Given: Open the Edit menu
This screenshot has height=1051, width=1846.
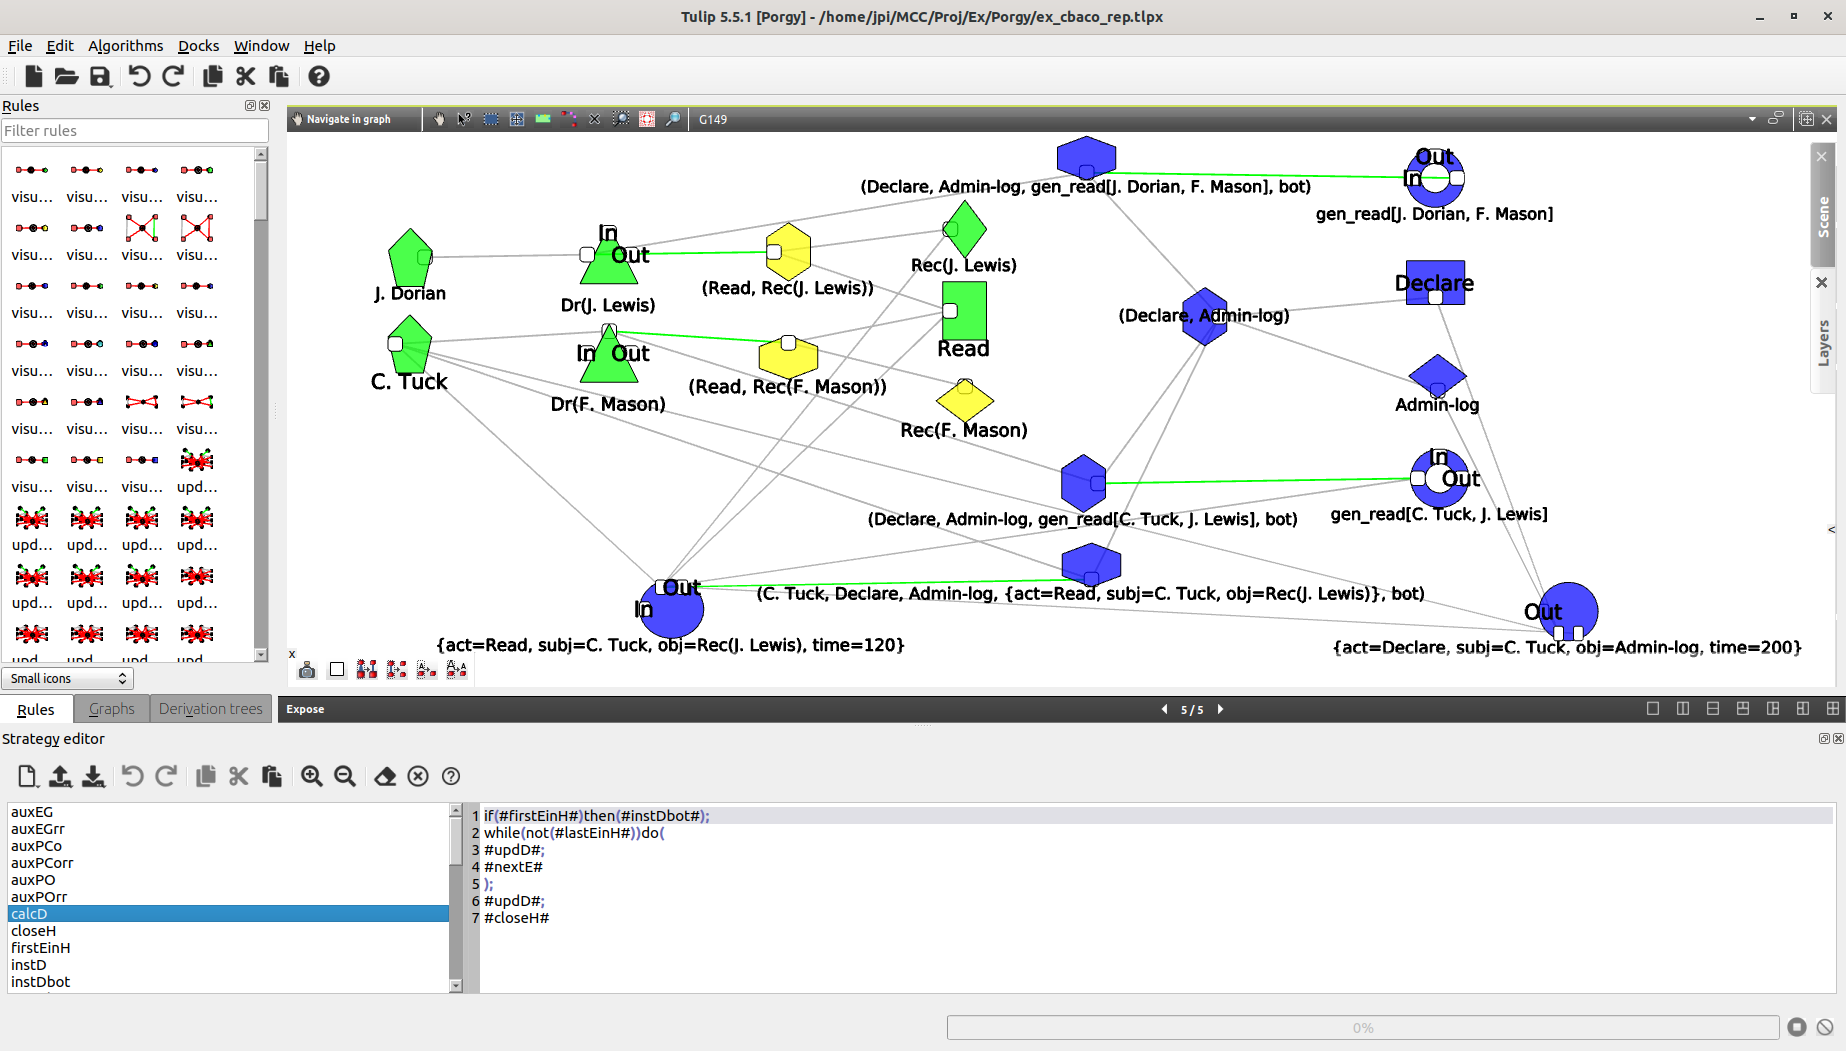Looking at the screenshot, I should click(60, 46).
